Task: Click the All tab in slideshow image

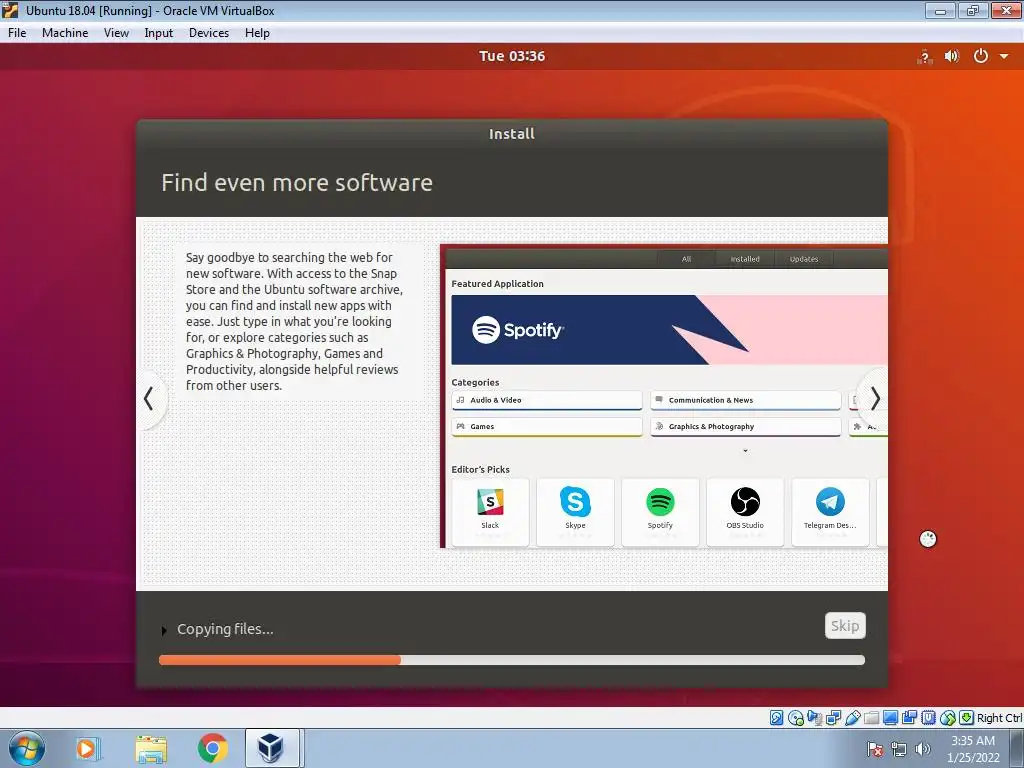Action: pyautogui.click(x=686, y=259)
